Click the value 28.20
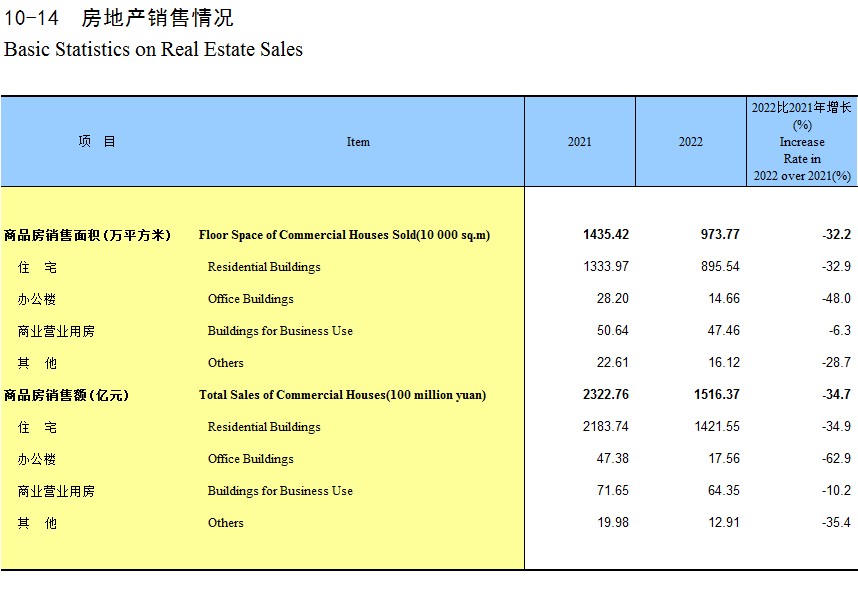This screenshot has width=858, height=603. pyautogui.click(x=612, y=298)
